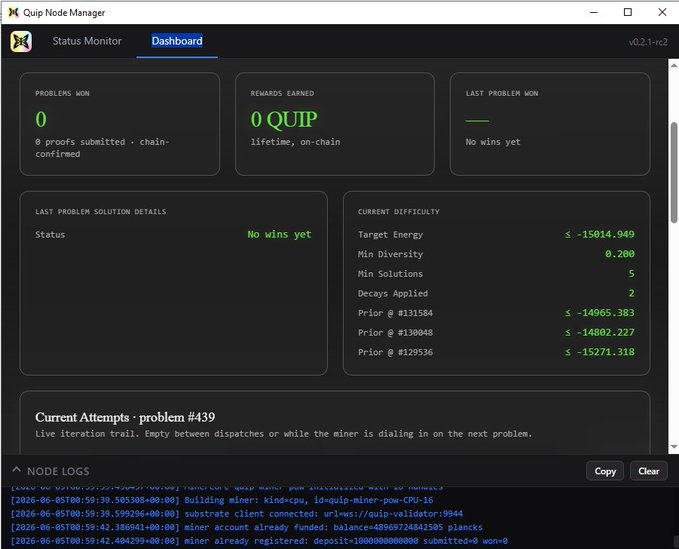679x549 pixels.
Task: Copy the node logs
Action: (605, 471)
